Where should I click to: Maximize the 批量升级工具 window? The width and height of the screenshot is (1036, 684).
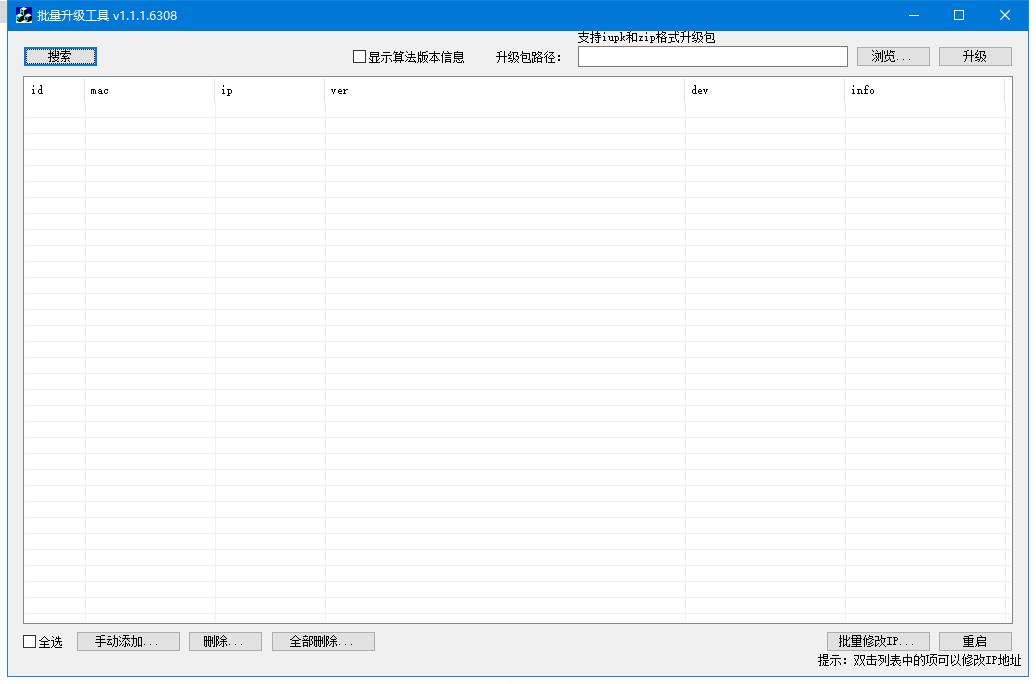(x=959, y=15)
